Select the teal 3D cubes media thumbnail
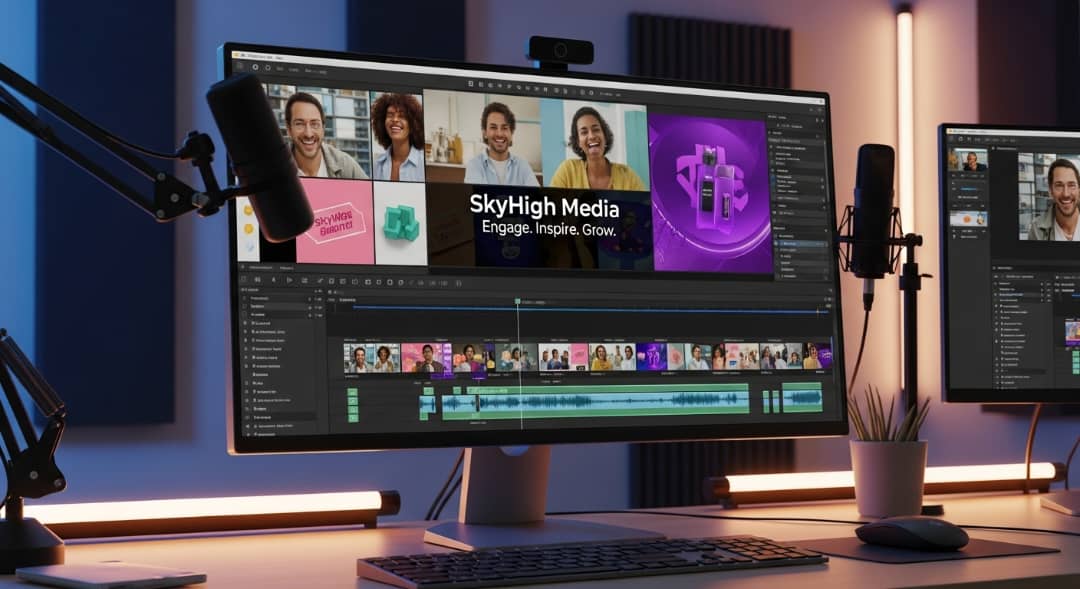The image size is (1080, 589). pyautogui.click(x=400, y=223)
